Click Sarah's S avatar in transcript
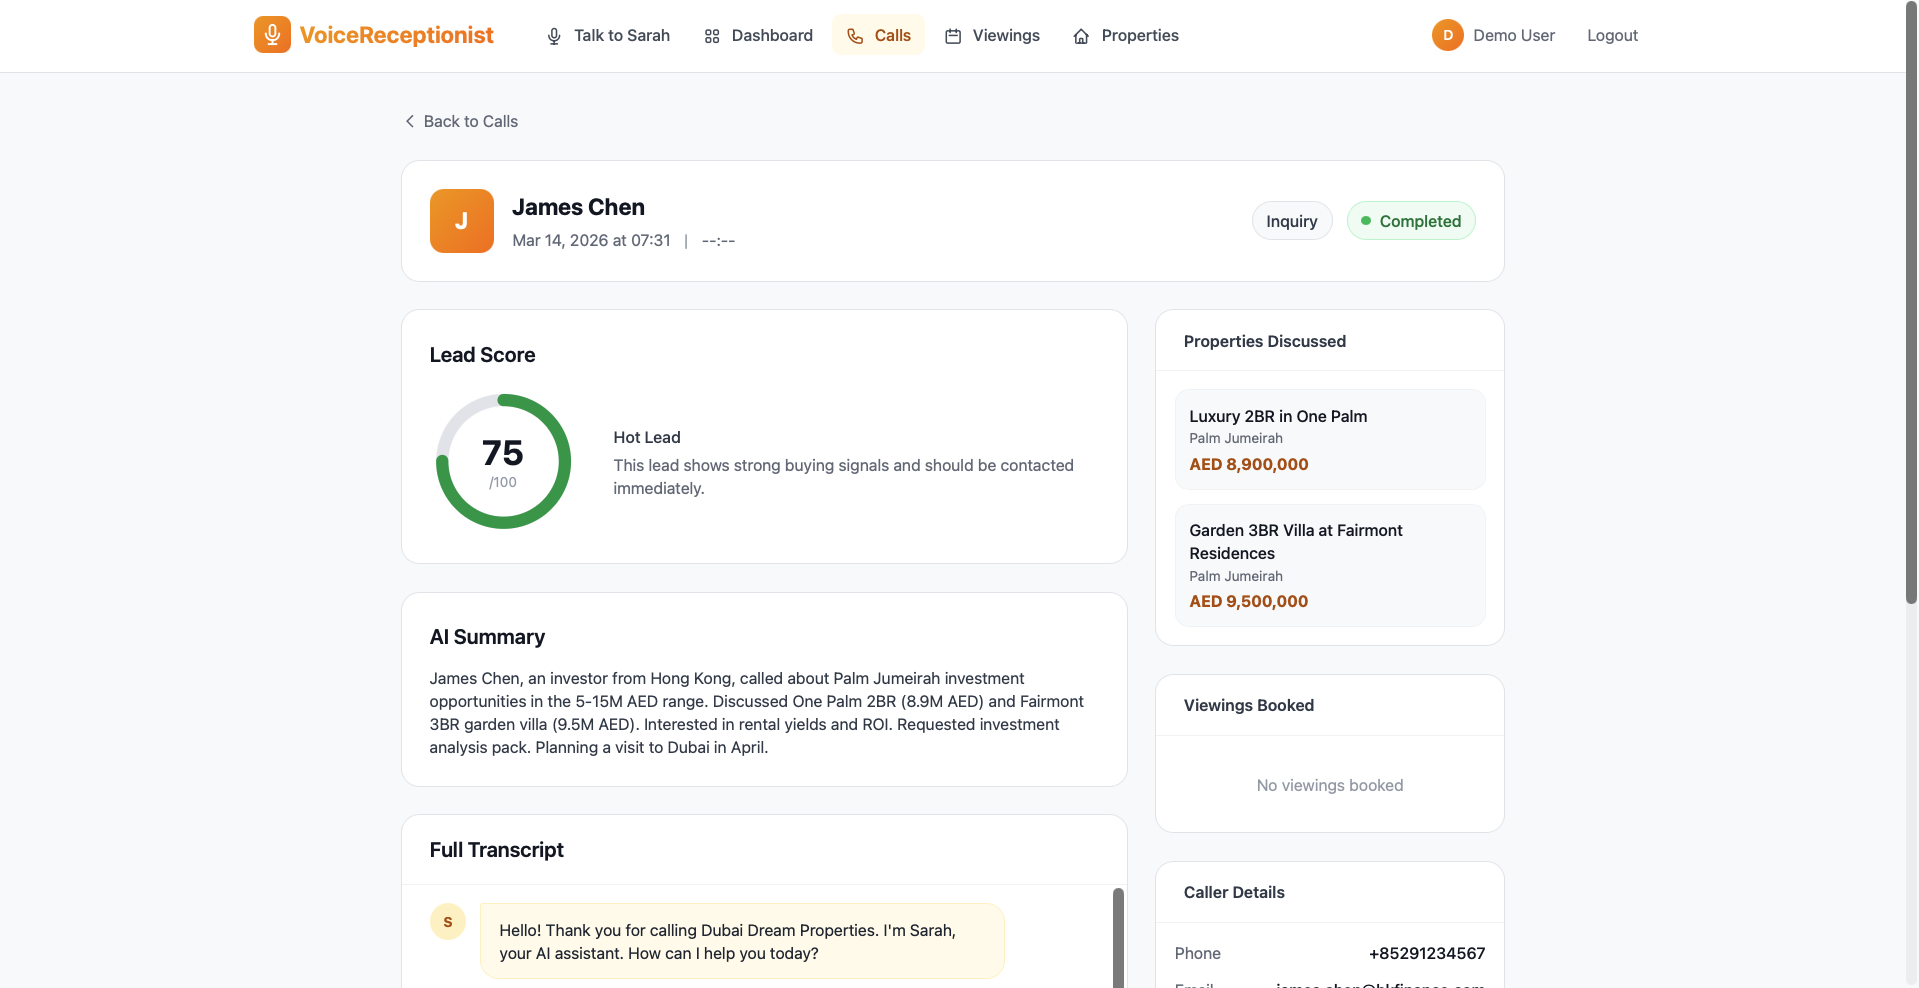Viewport: 1919px width, 988px height. pos(447,921)
